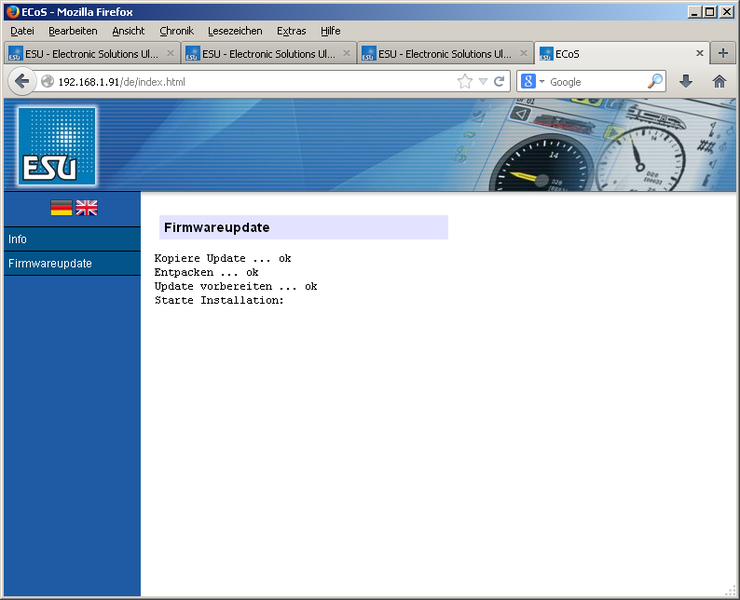
Task: Go to the home page icon
Action: click(719, 82)
